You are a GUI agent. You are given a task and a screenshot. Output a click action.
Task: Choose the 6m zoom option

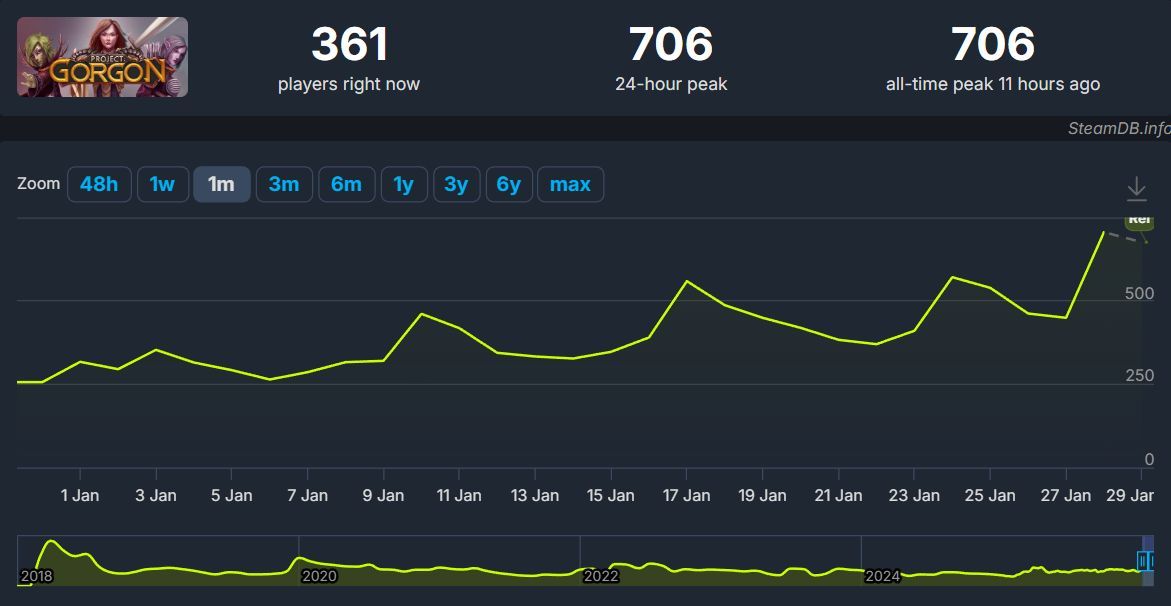click(x=346, y=185)
